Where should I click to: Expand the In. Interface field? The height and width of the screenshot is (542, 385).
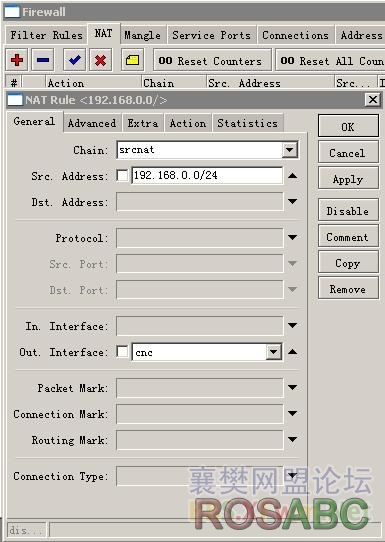coord(292,326)
